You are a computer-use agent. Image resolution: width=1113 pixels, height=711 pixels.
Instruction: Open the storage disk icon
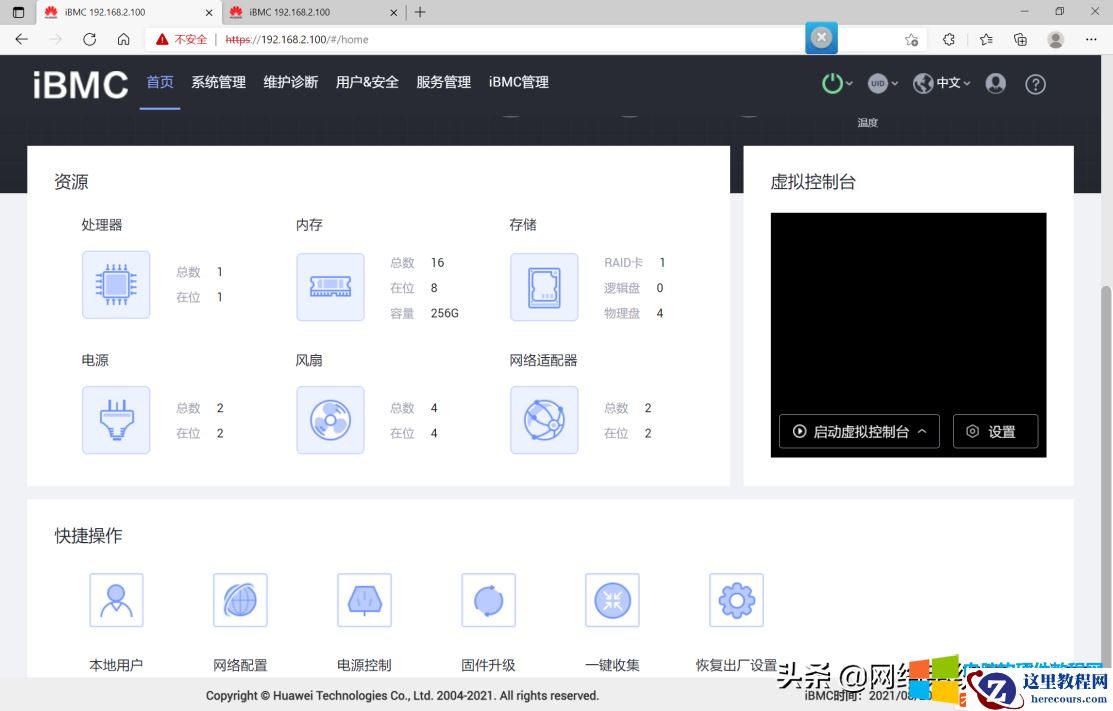pyautogui.click(x=544, y=287)
